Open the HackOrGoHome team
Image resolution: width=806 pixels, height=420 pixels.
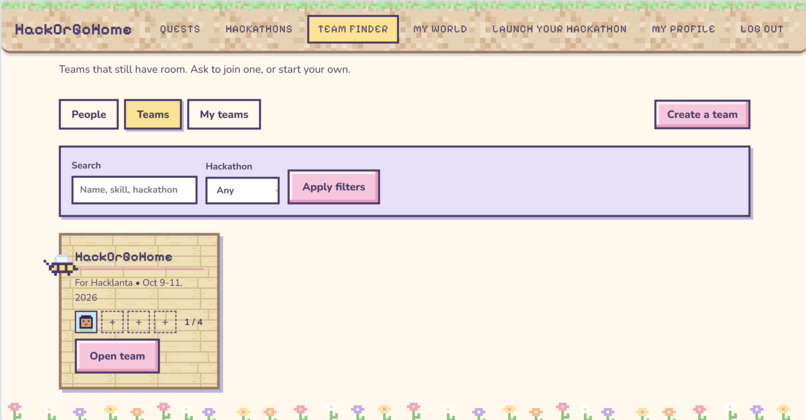pos(117,356)
